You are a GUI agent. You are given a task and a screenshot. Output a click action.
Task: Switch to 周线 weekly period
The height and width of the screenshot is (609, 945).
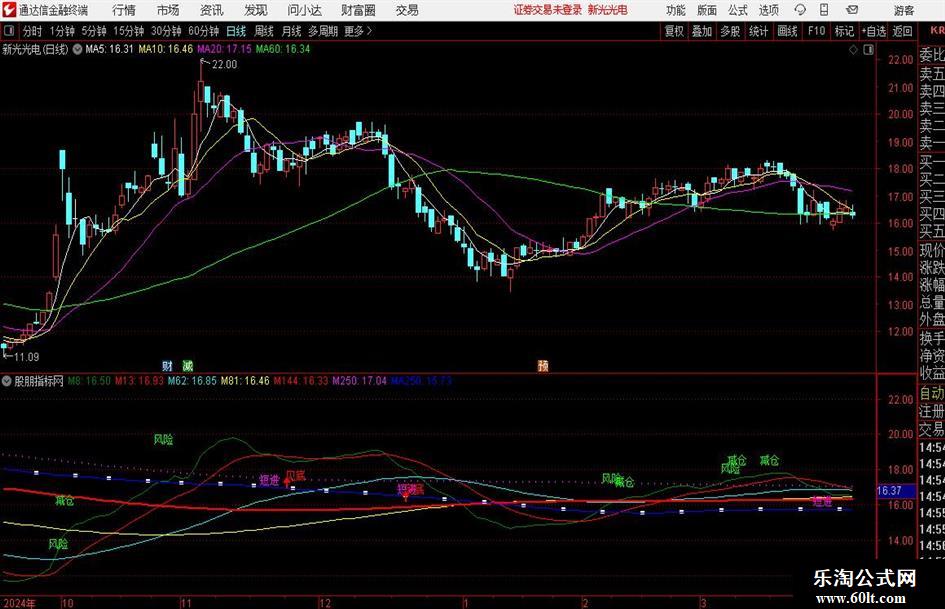264,31
